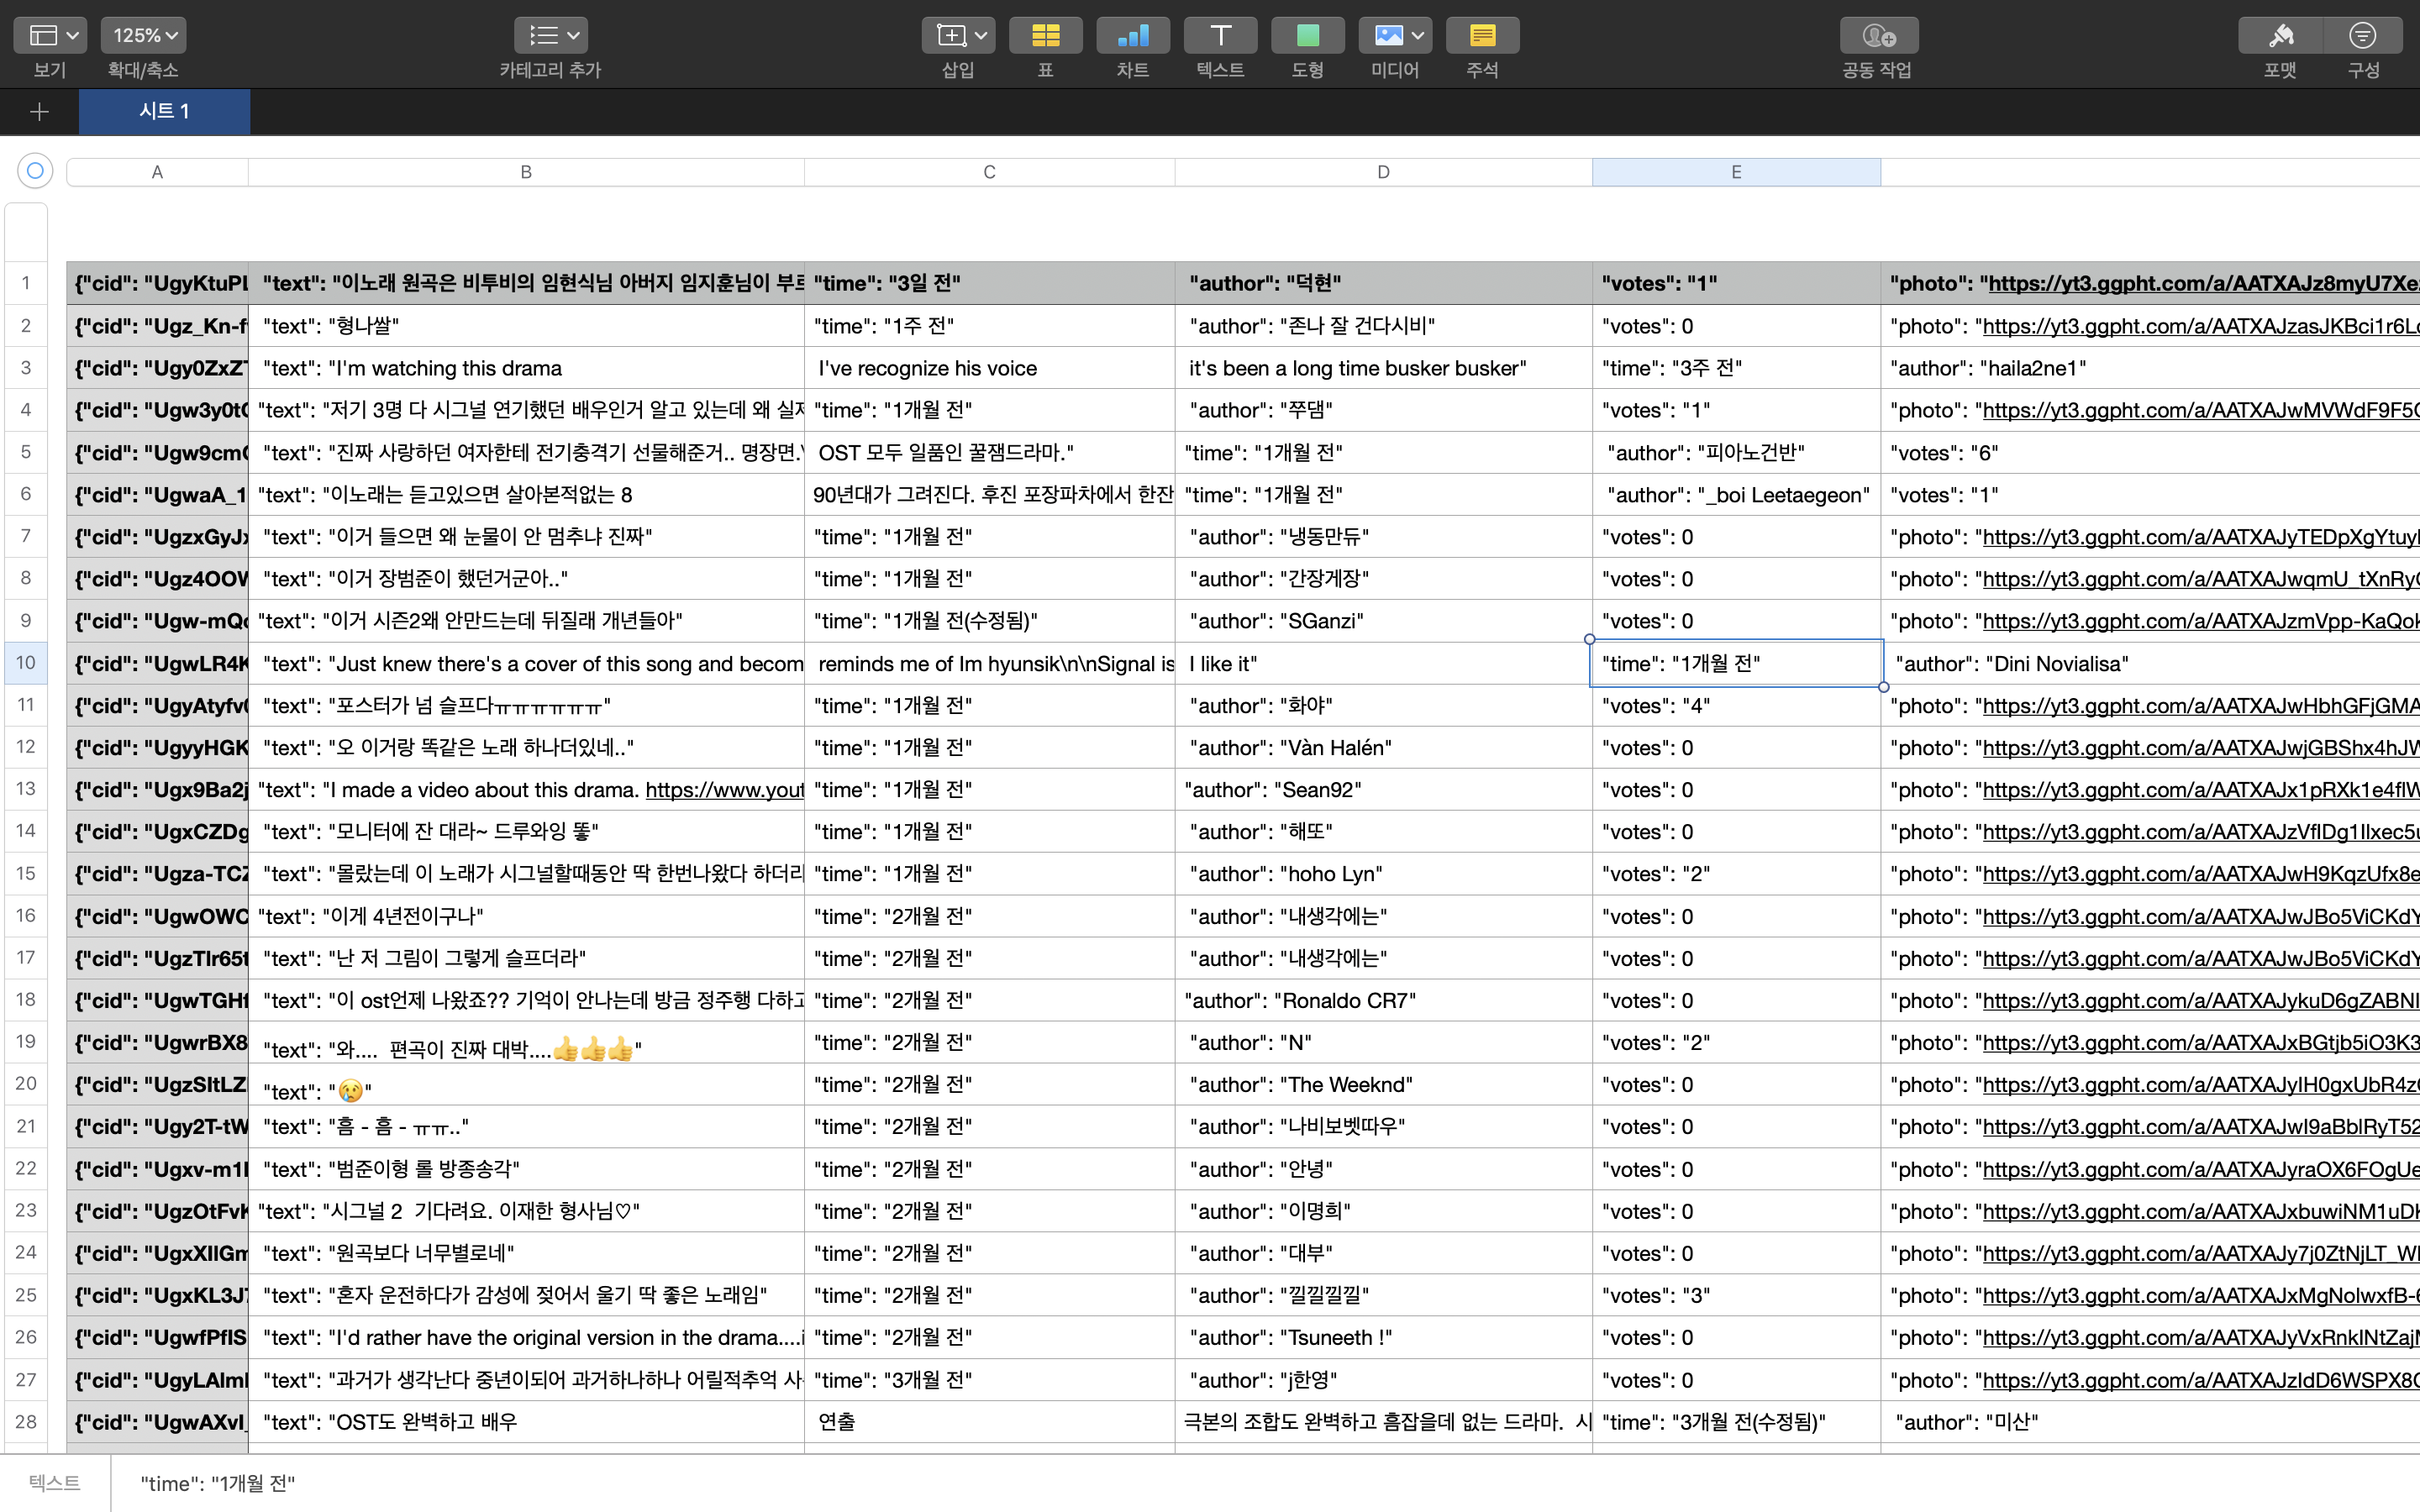The image size is (2420, 1512).
Task: Switch to the 시트 1 sheet tab
Action: coord(164,111)
